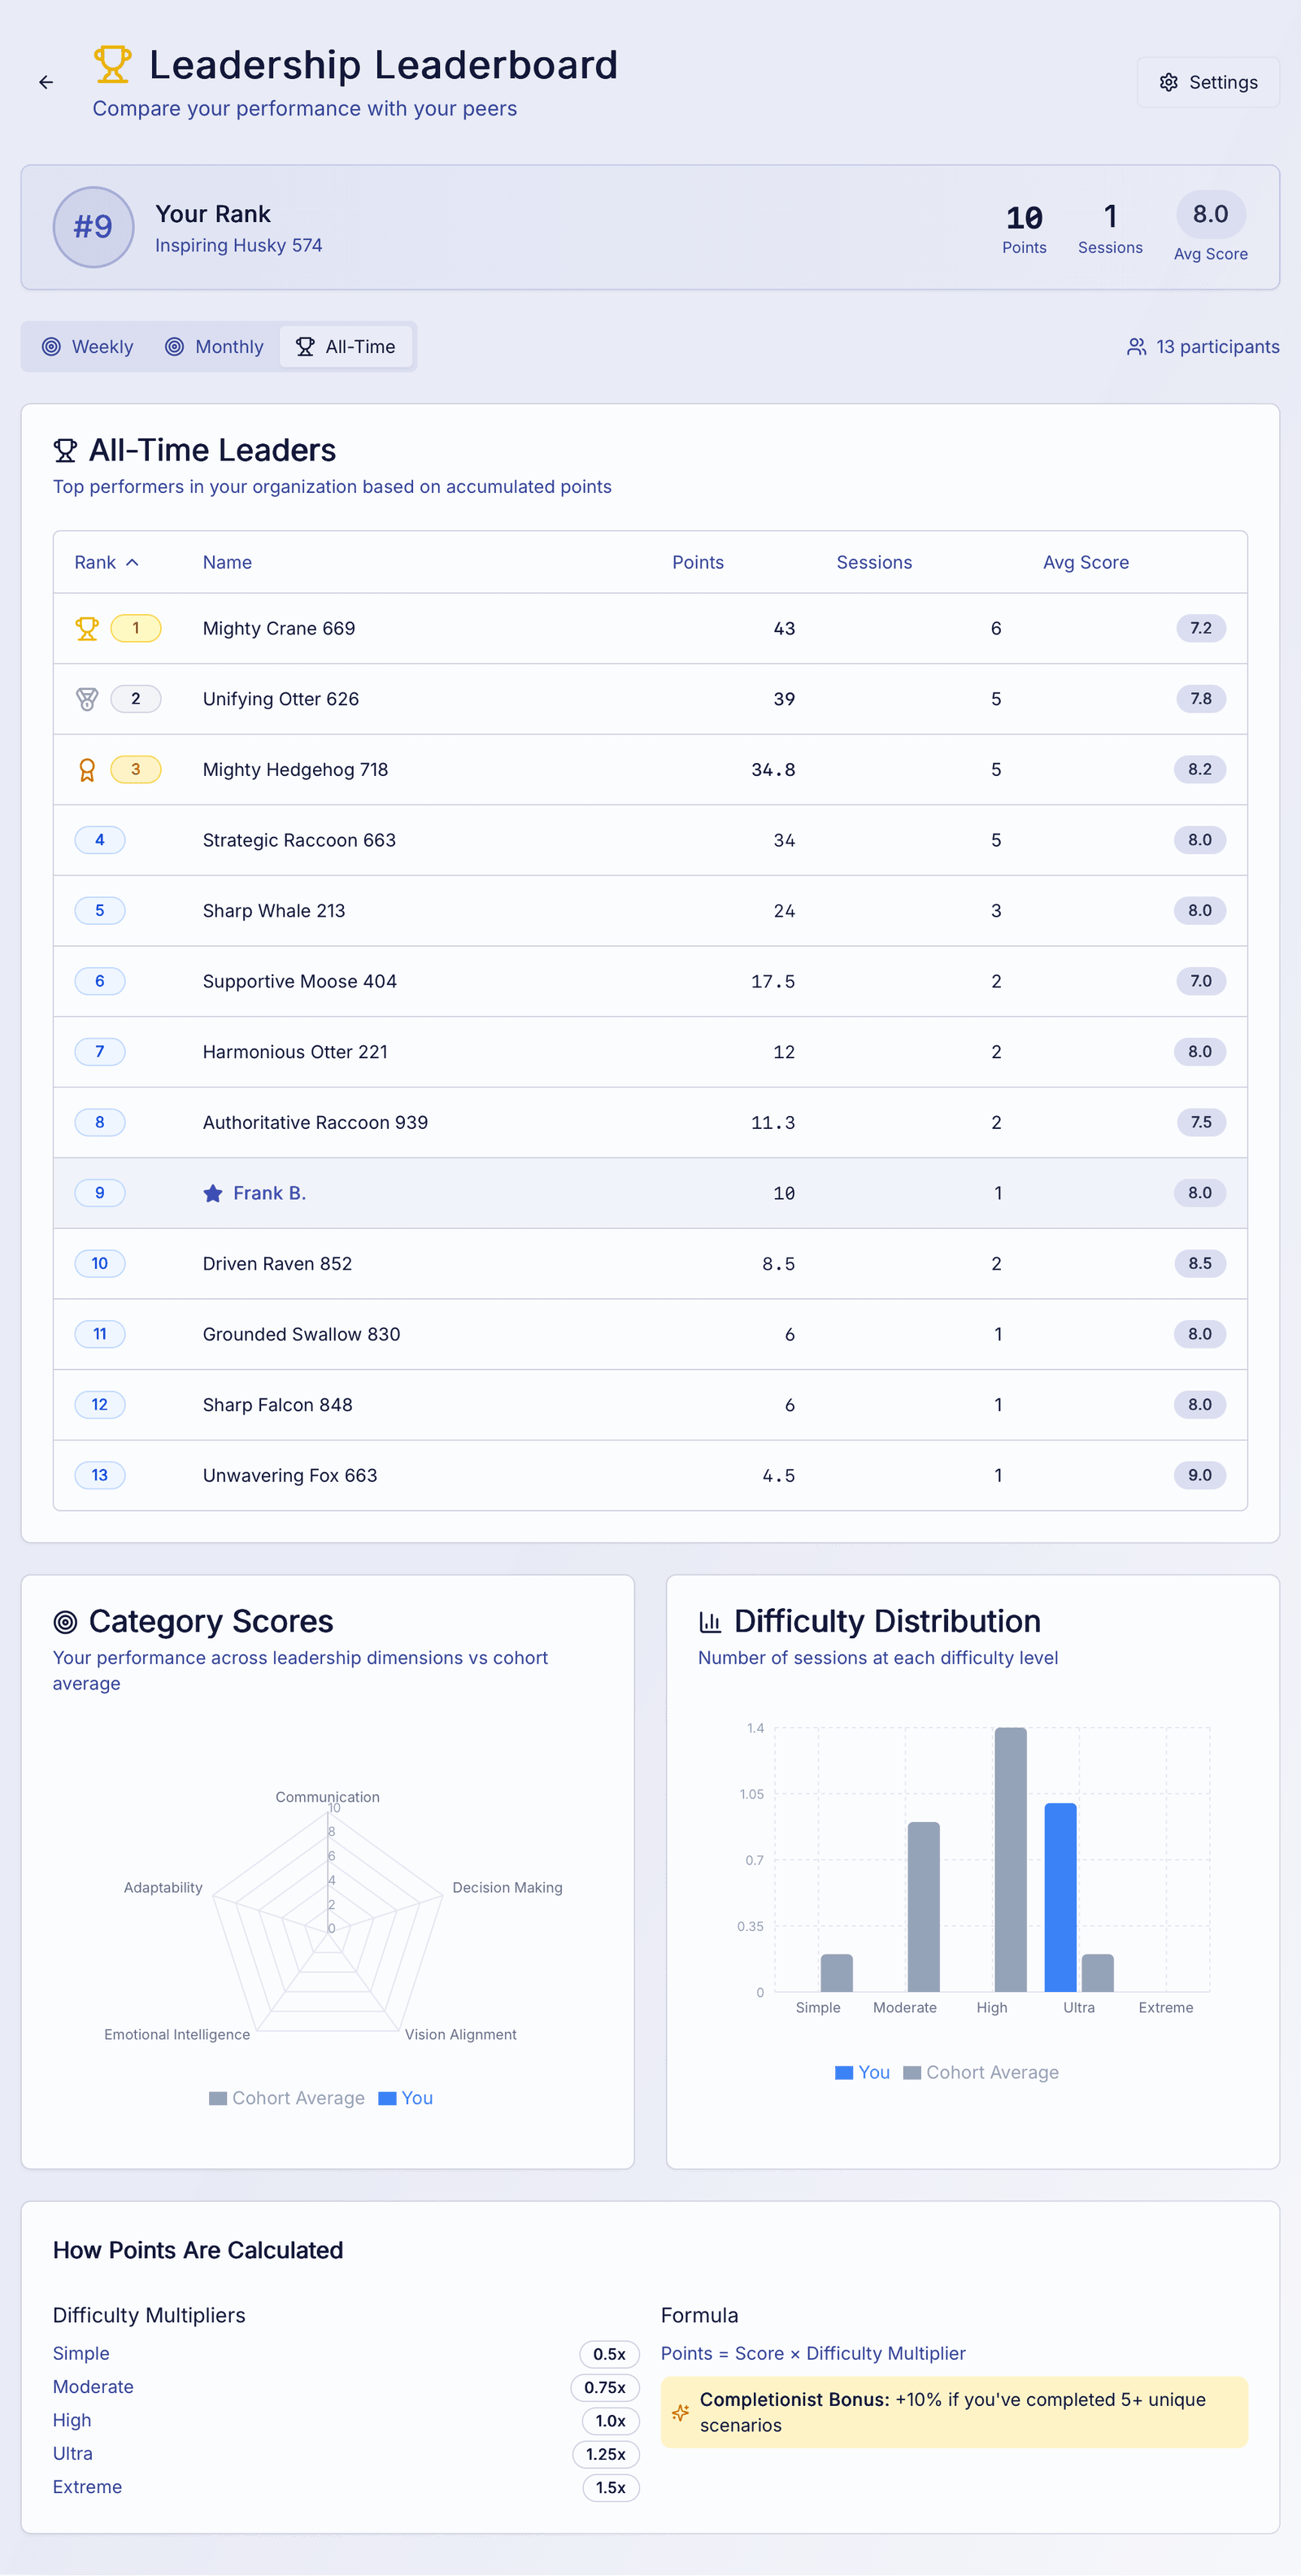Image resolution: width=1301 pixels, height=2576 pixels.
Task: Click the back arrow near the title
Action: tap(45, 82)
